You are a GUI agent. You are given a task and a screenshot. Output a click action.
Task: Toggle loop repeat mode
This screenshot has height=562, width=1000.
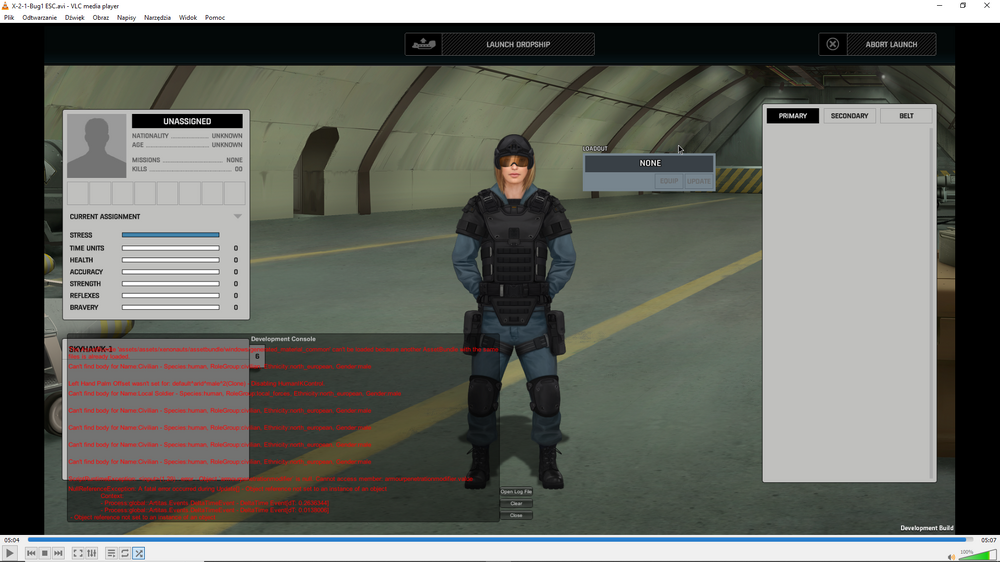[125, 553]
